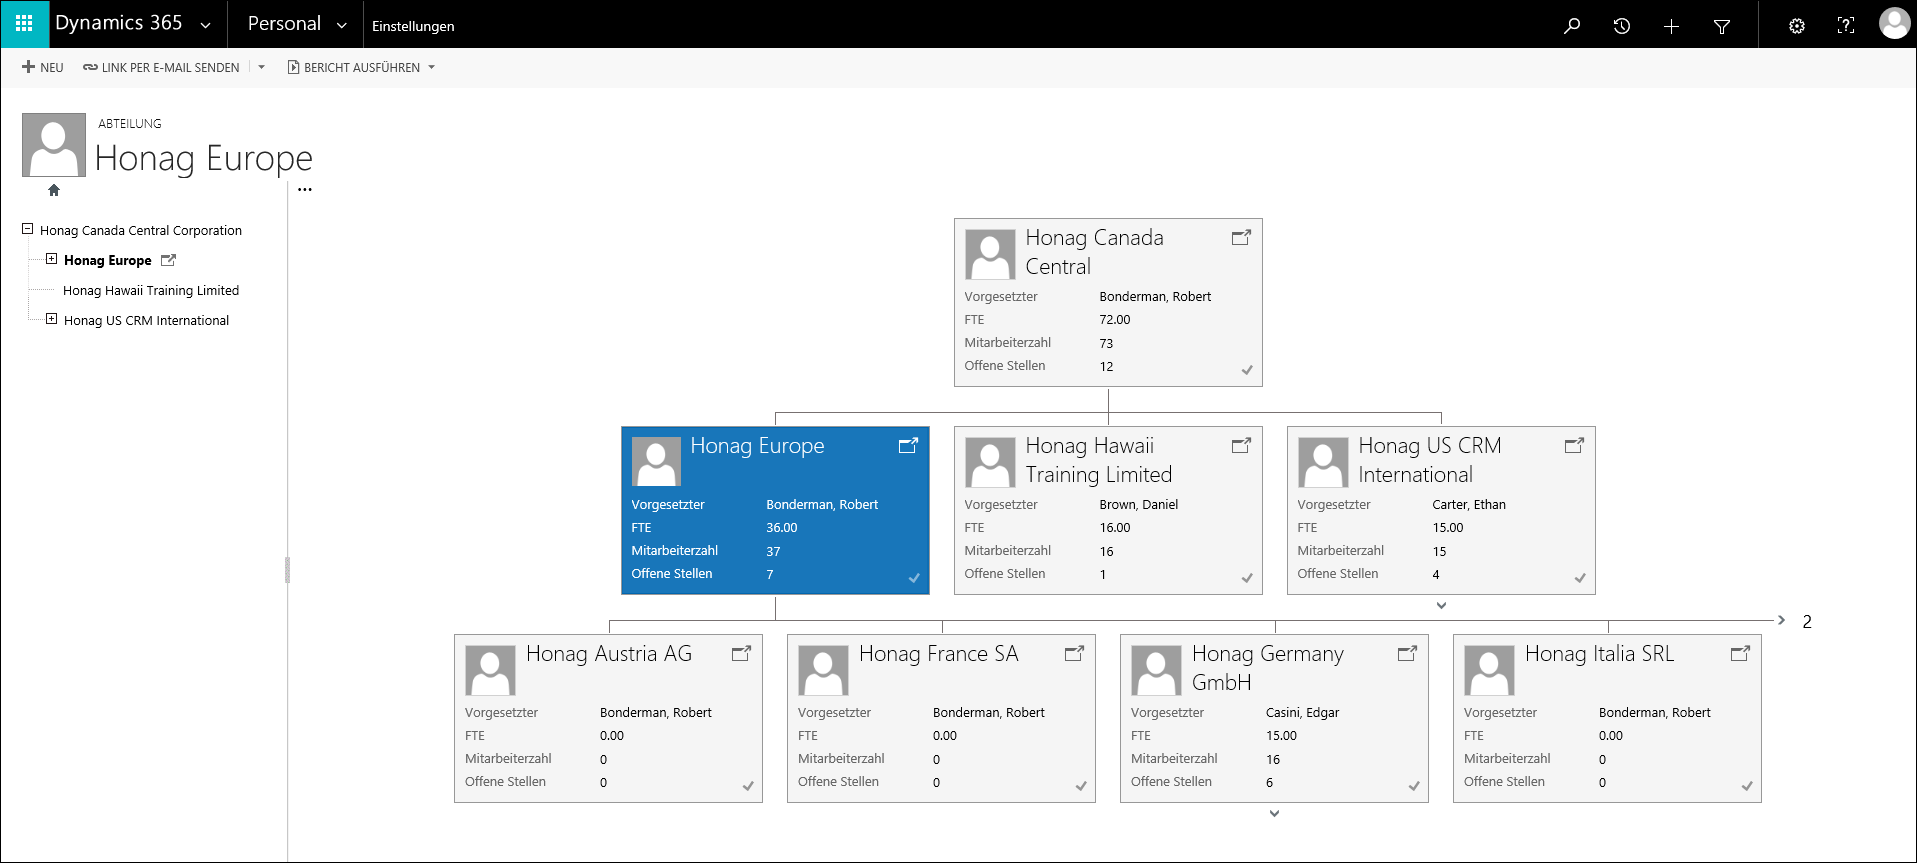Click Einstellungen in the top navigation bar
1917x863 pixels.
(x=413, y=26)
